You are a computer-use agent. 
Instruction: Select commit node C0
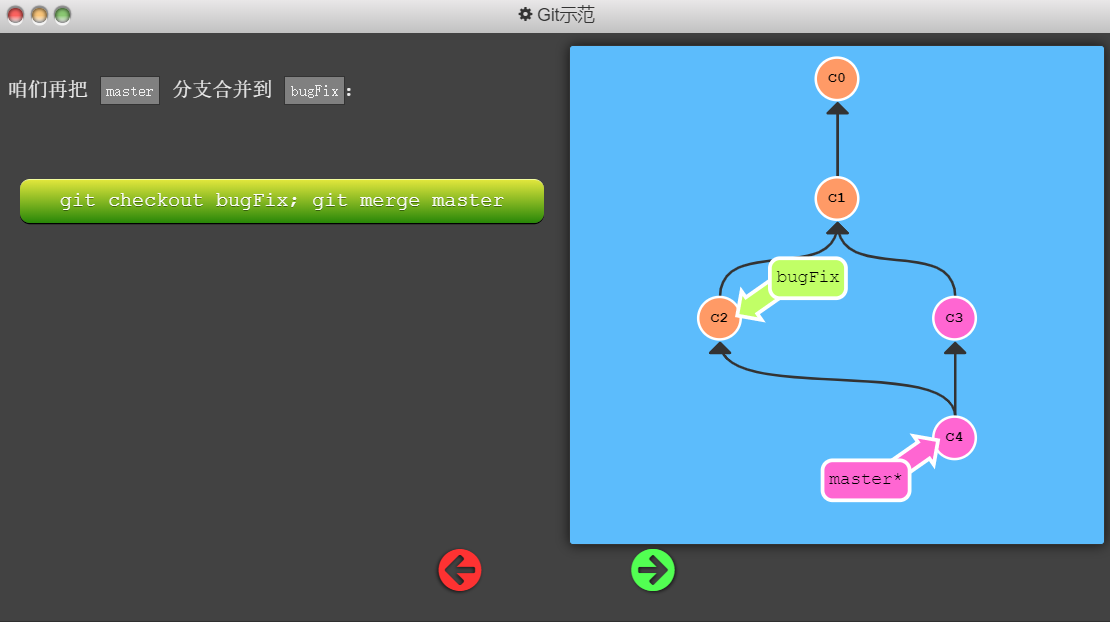837,79
